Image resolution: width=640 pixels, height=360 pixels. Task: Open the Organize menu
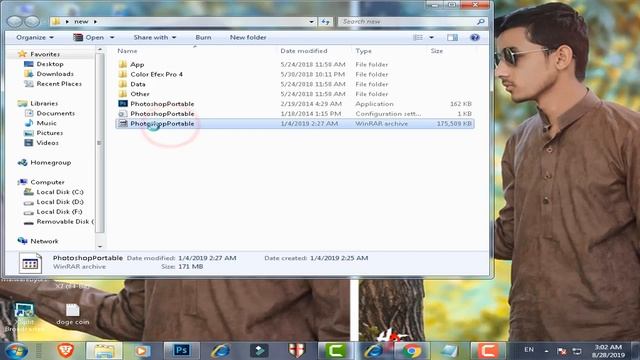pos(35,38)
